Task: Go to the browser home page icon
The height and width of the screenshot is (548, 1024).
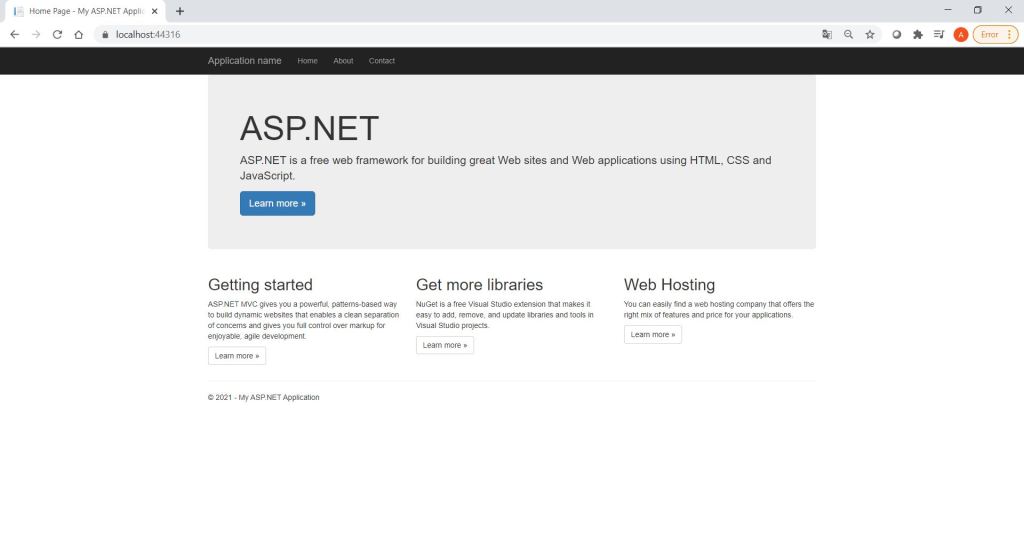Action: (x=78, y=34)
